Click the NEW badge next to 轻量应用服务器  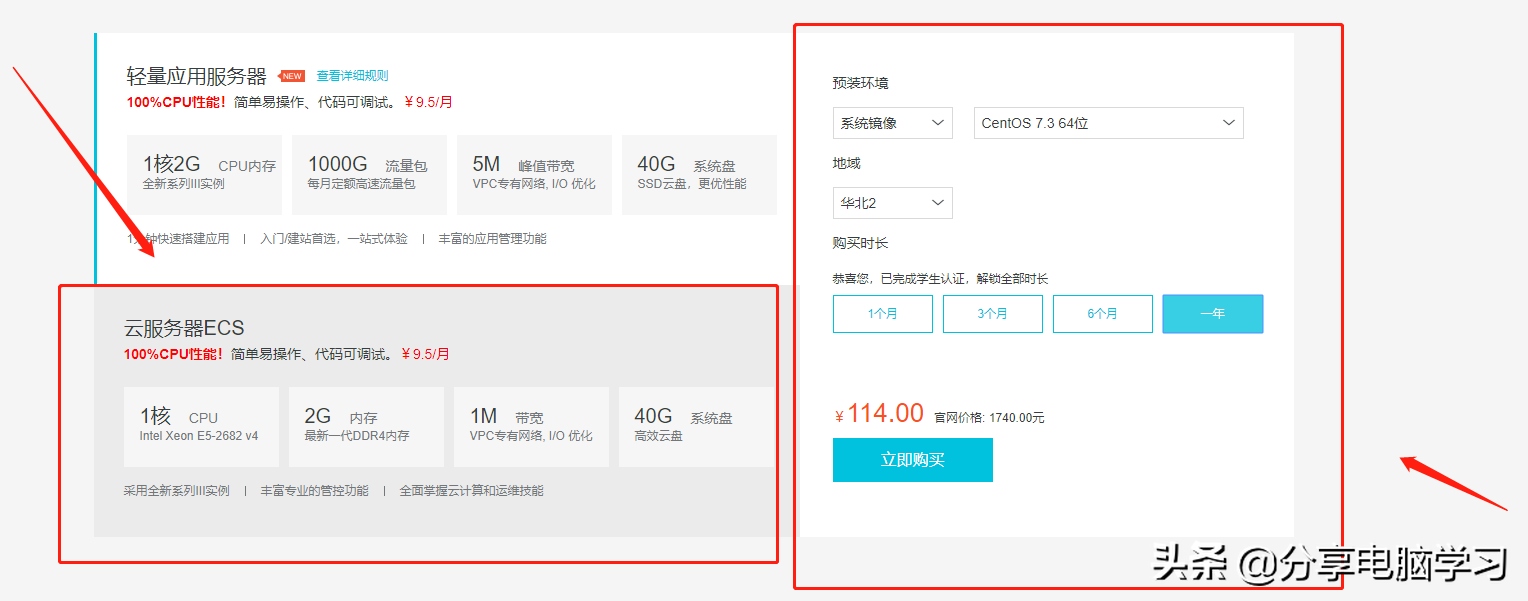291,75
